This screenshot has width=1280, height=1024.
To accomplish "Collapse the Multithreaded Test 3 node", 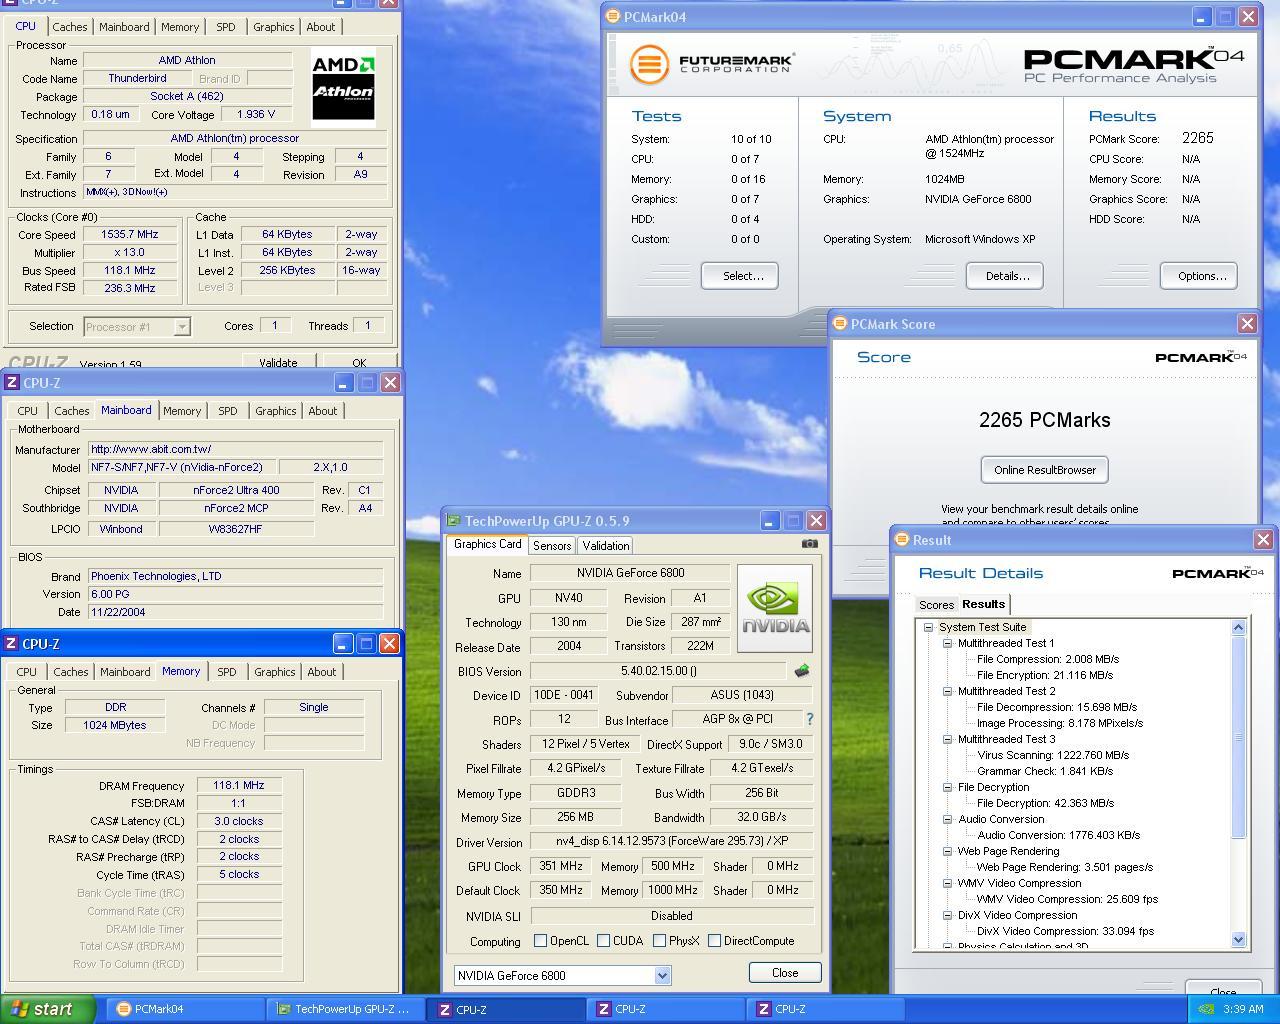I will [x=948, y=740].
